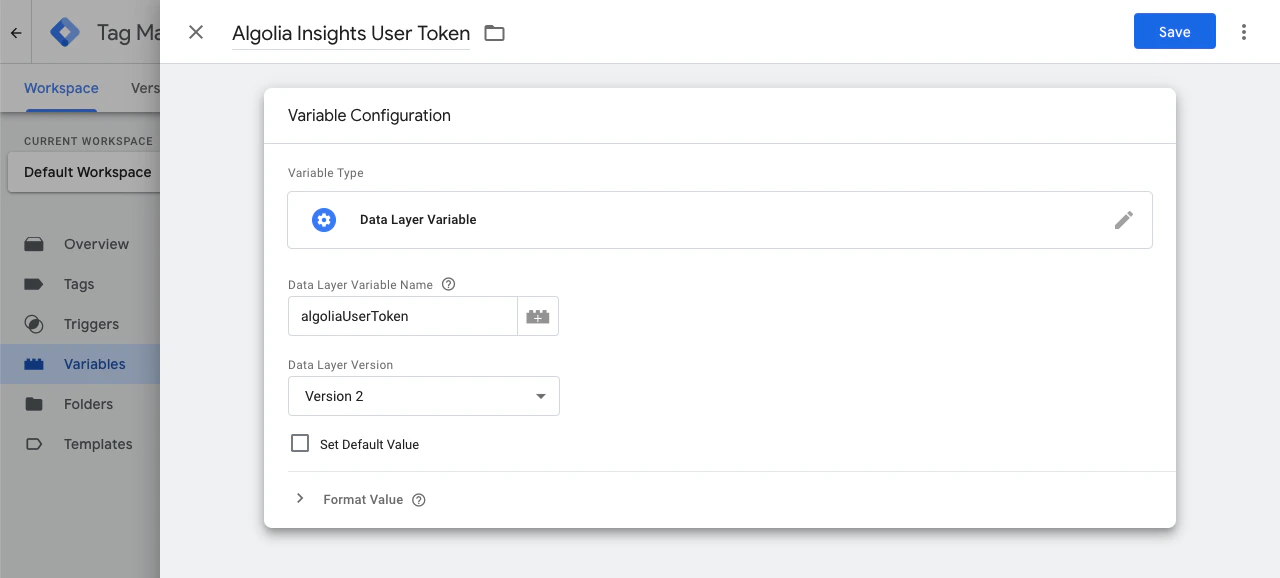Image resolution: width=1280 pixels, height=578 pixels.
Task: Expand the Format Value section
Action: tap(300, 498)
